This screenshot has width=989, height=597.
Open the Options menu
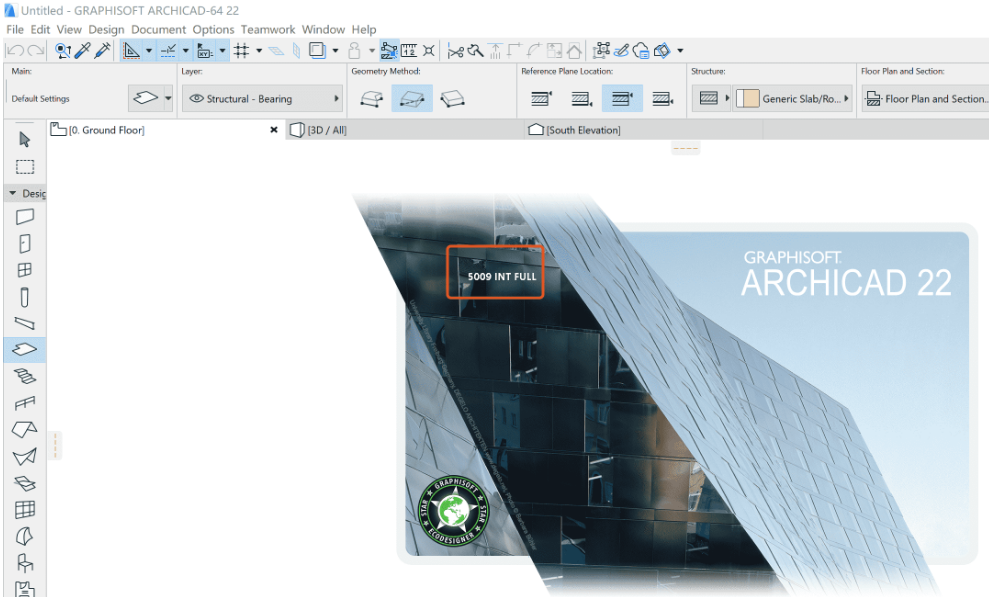tap(213, 29)
